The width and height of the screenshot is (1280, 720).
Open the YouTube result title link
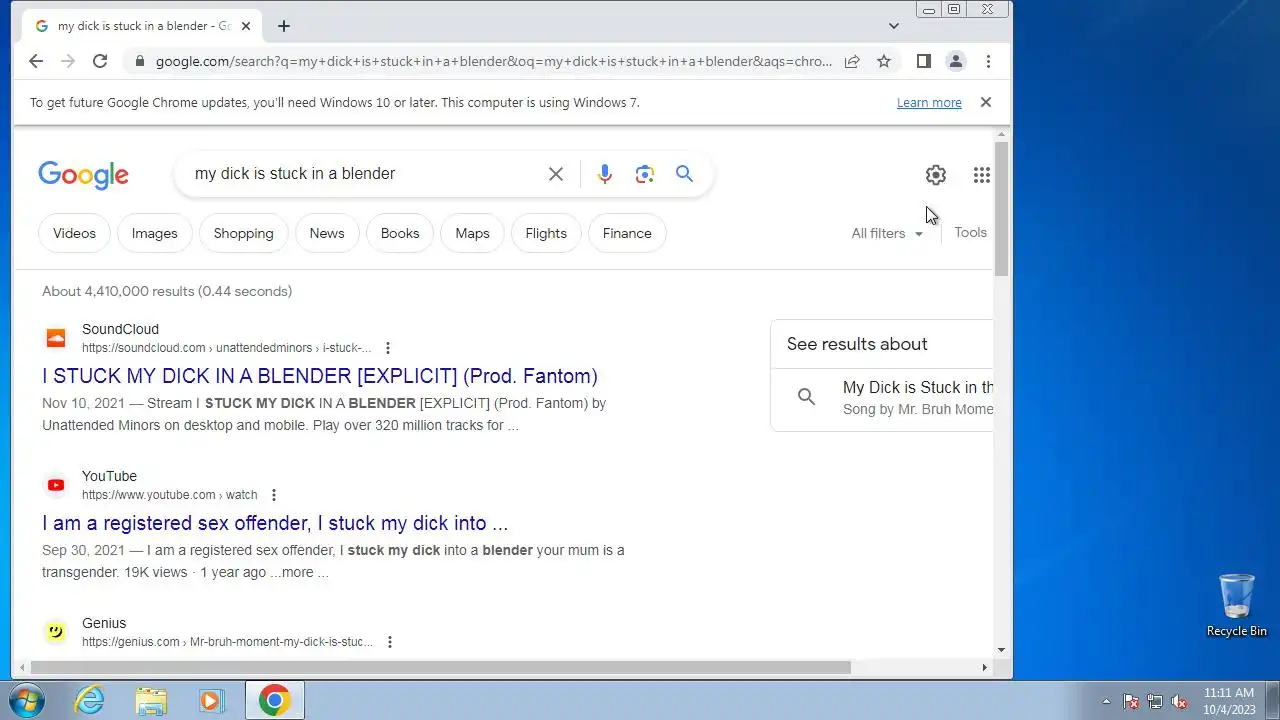coord(275,523)
